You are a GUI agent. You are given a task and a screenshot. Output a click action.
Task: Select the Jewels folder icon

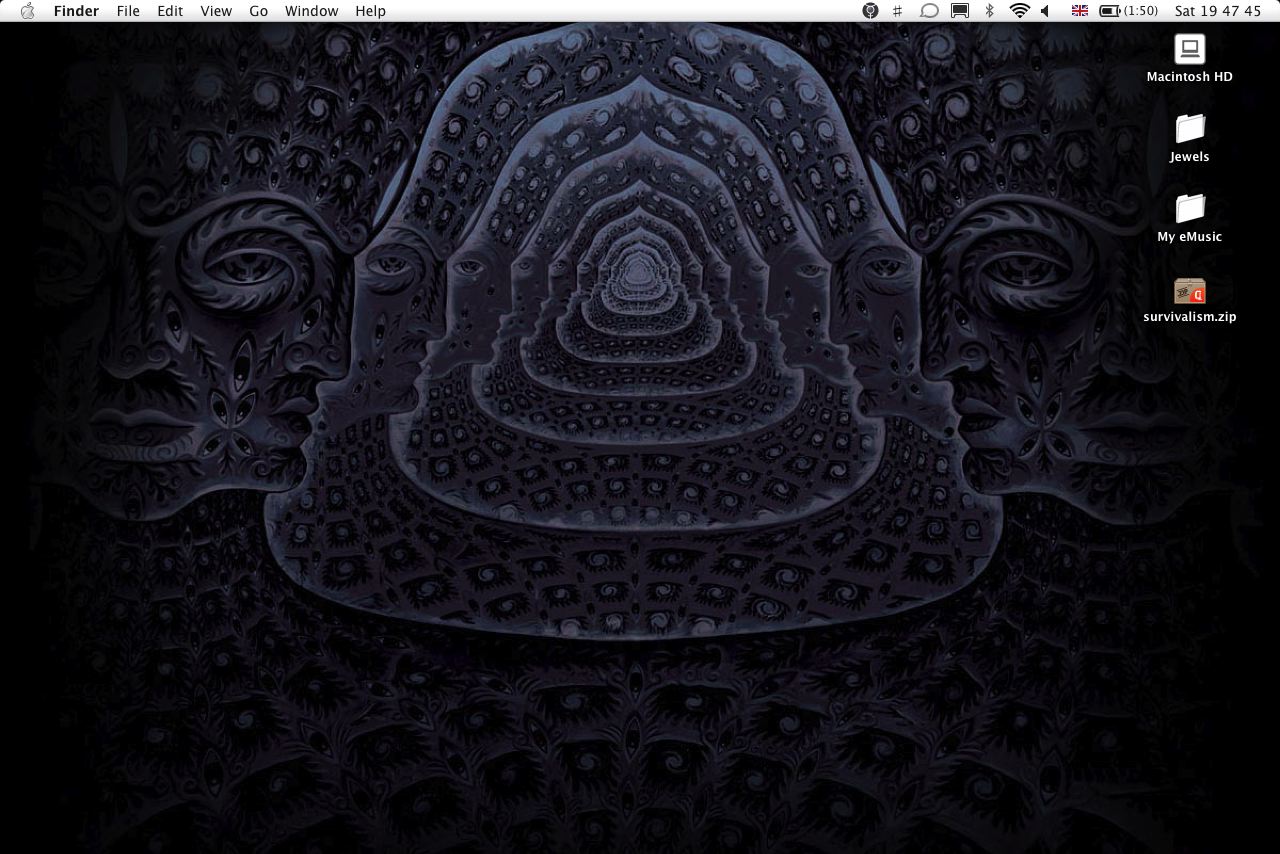[1190, 128]
